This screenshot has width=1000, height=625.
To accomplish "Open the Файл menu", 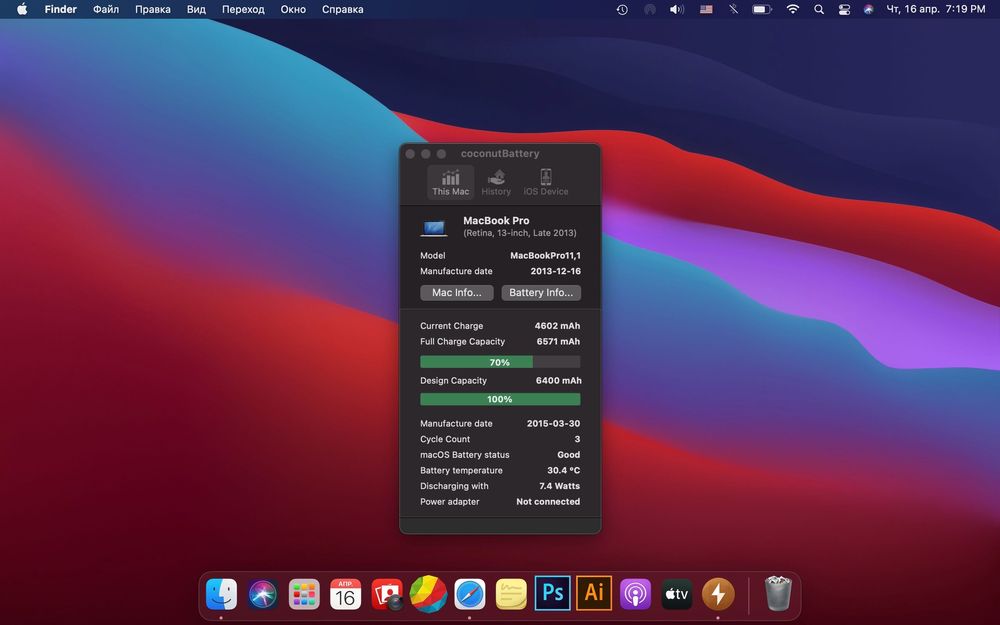I will coord(106,9).
